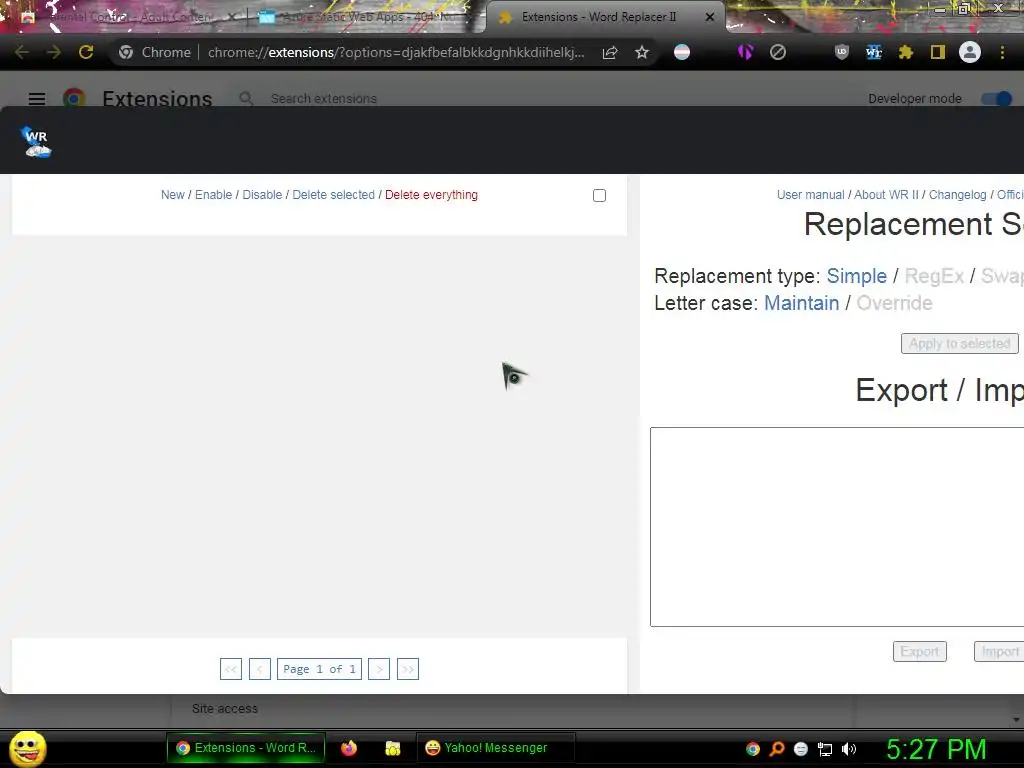This screenshot has width=1024, height=768.
Task: Click Delete selected link
Action: coord(334,195)
